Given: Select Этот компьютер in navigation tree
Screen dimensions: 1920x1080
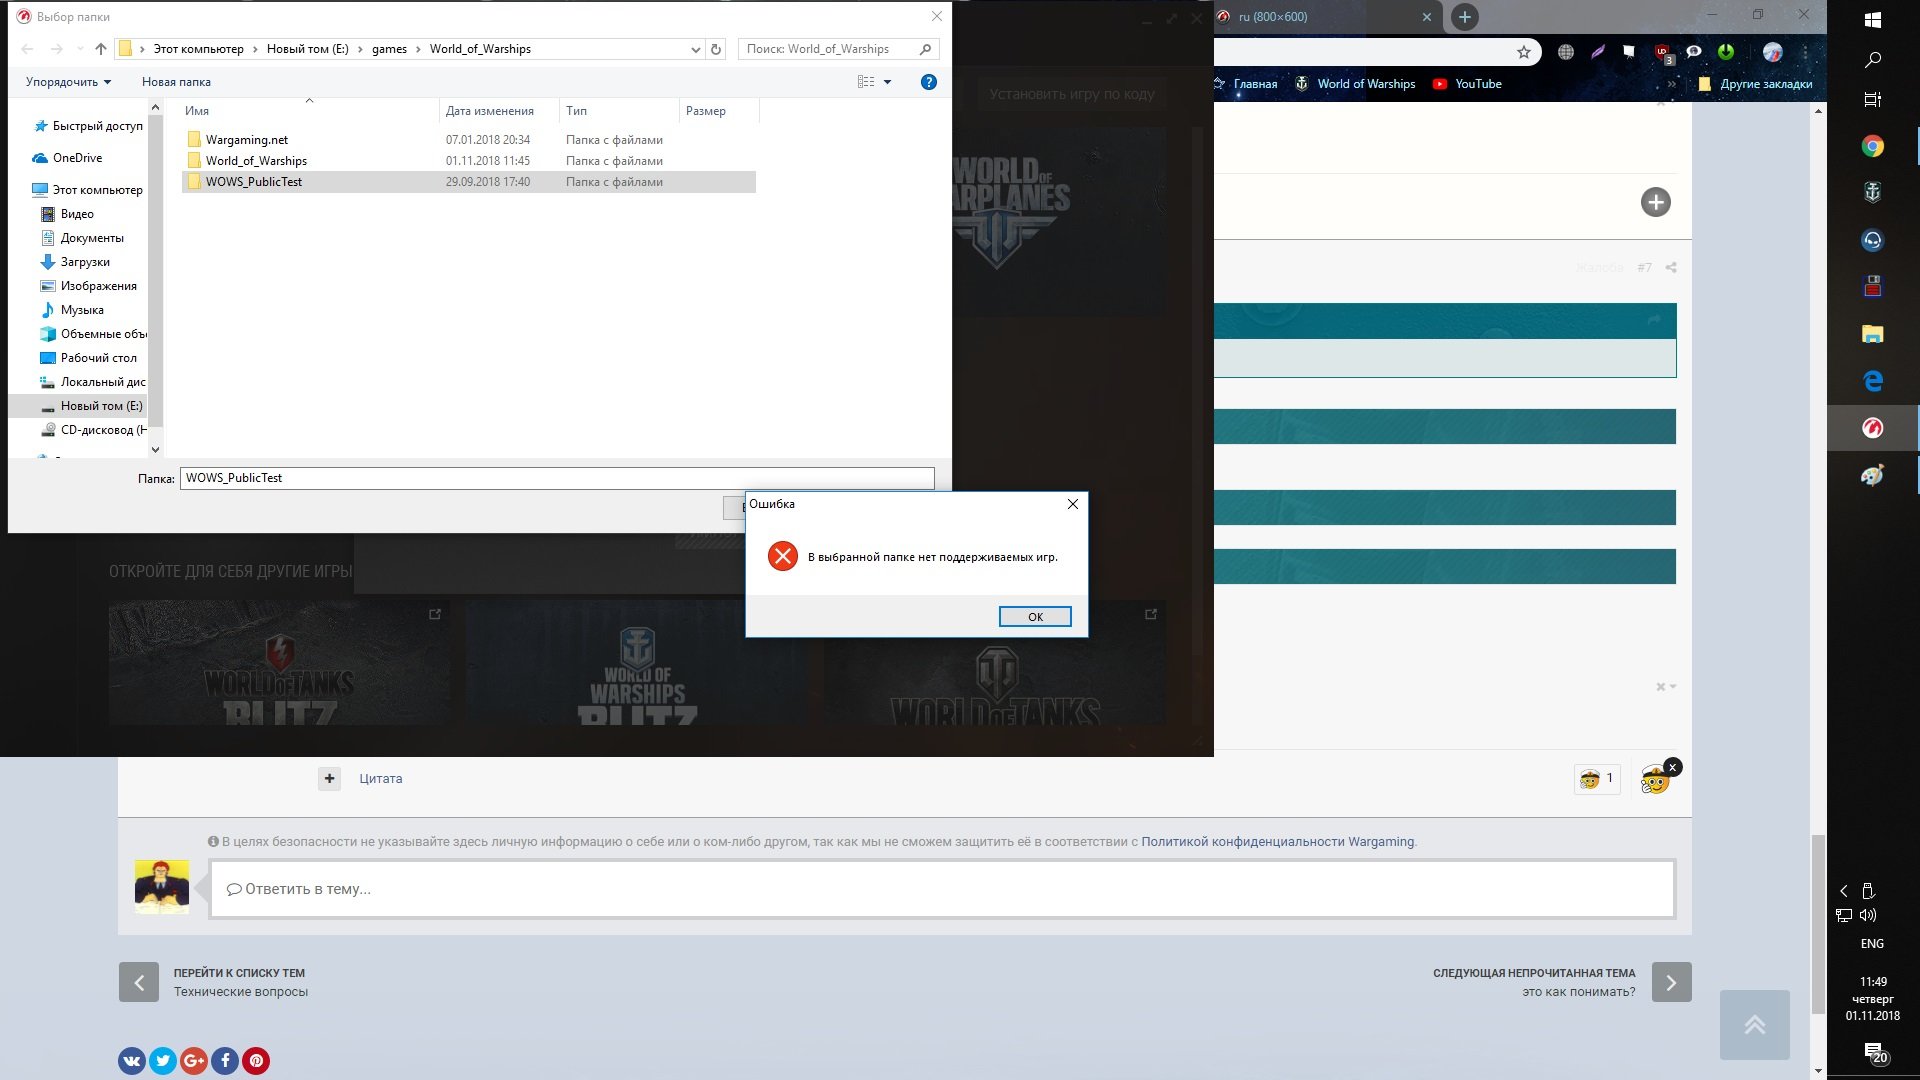Looking at the screenshot, I should click(x=88, y=190).
